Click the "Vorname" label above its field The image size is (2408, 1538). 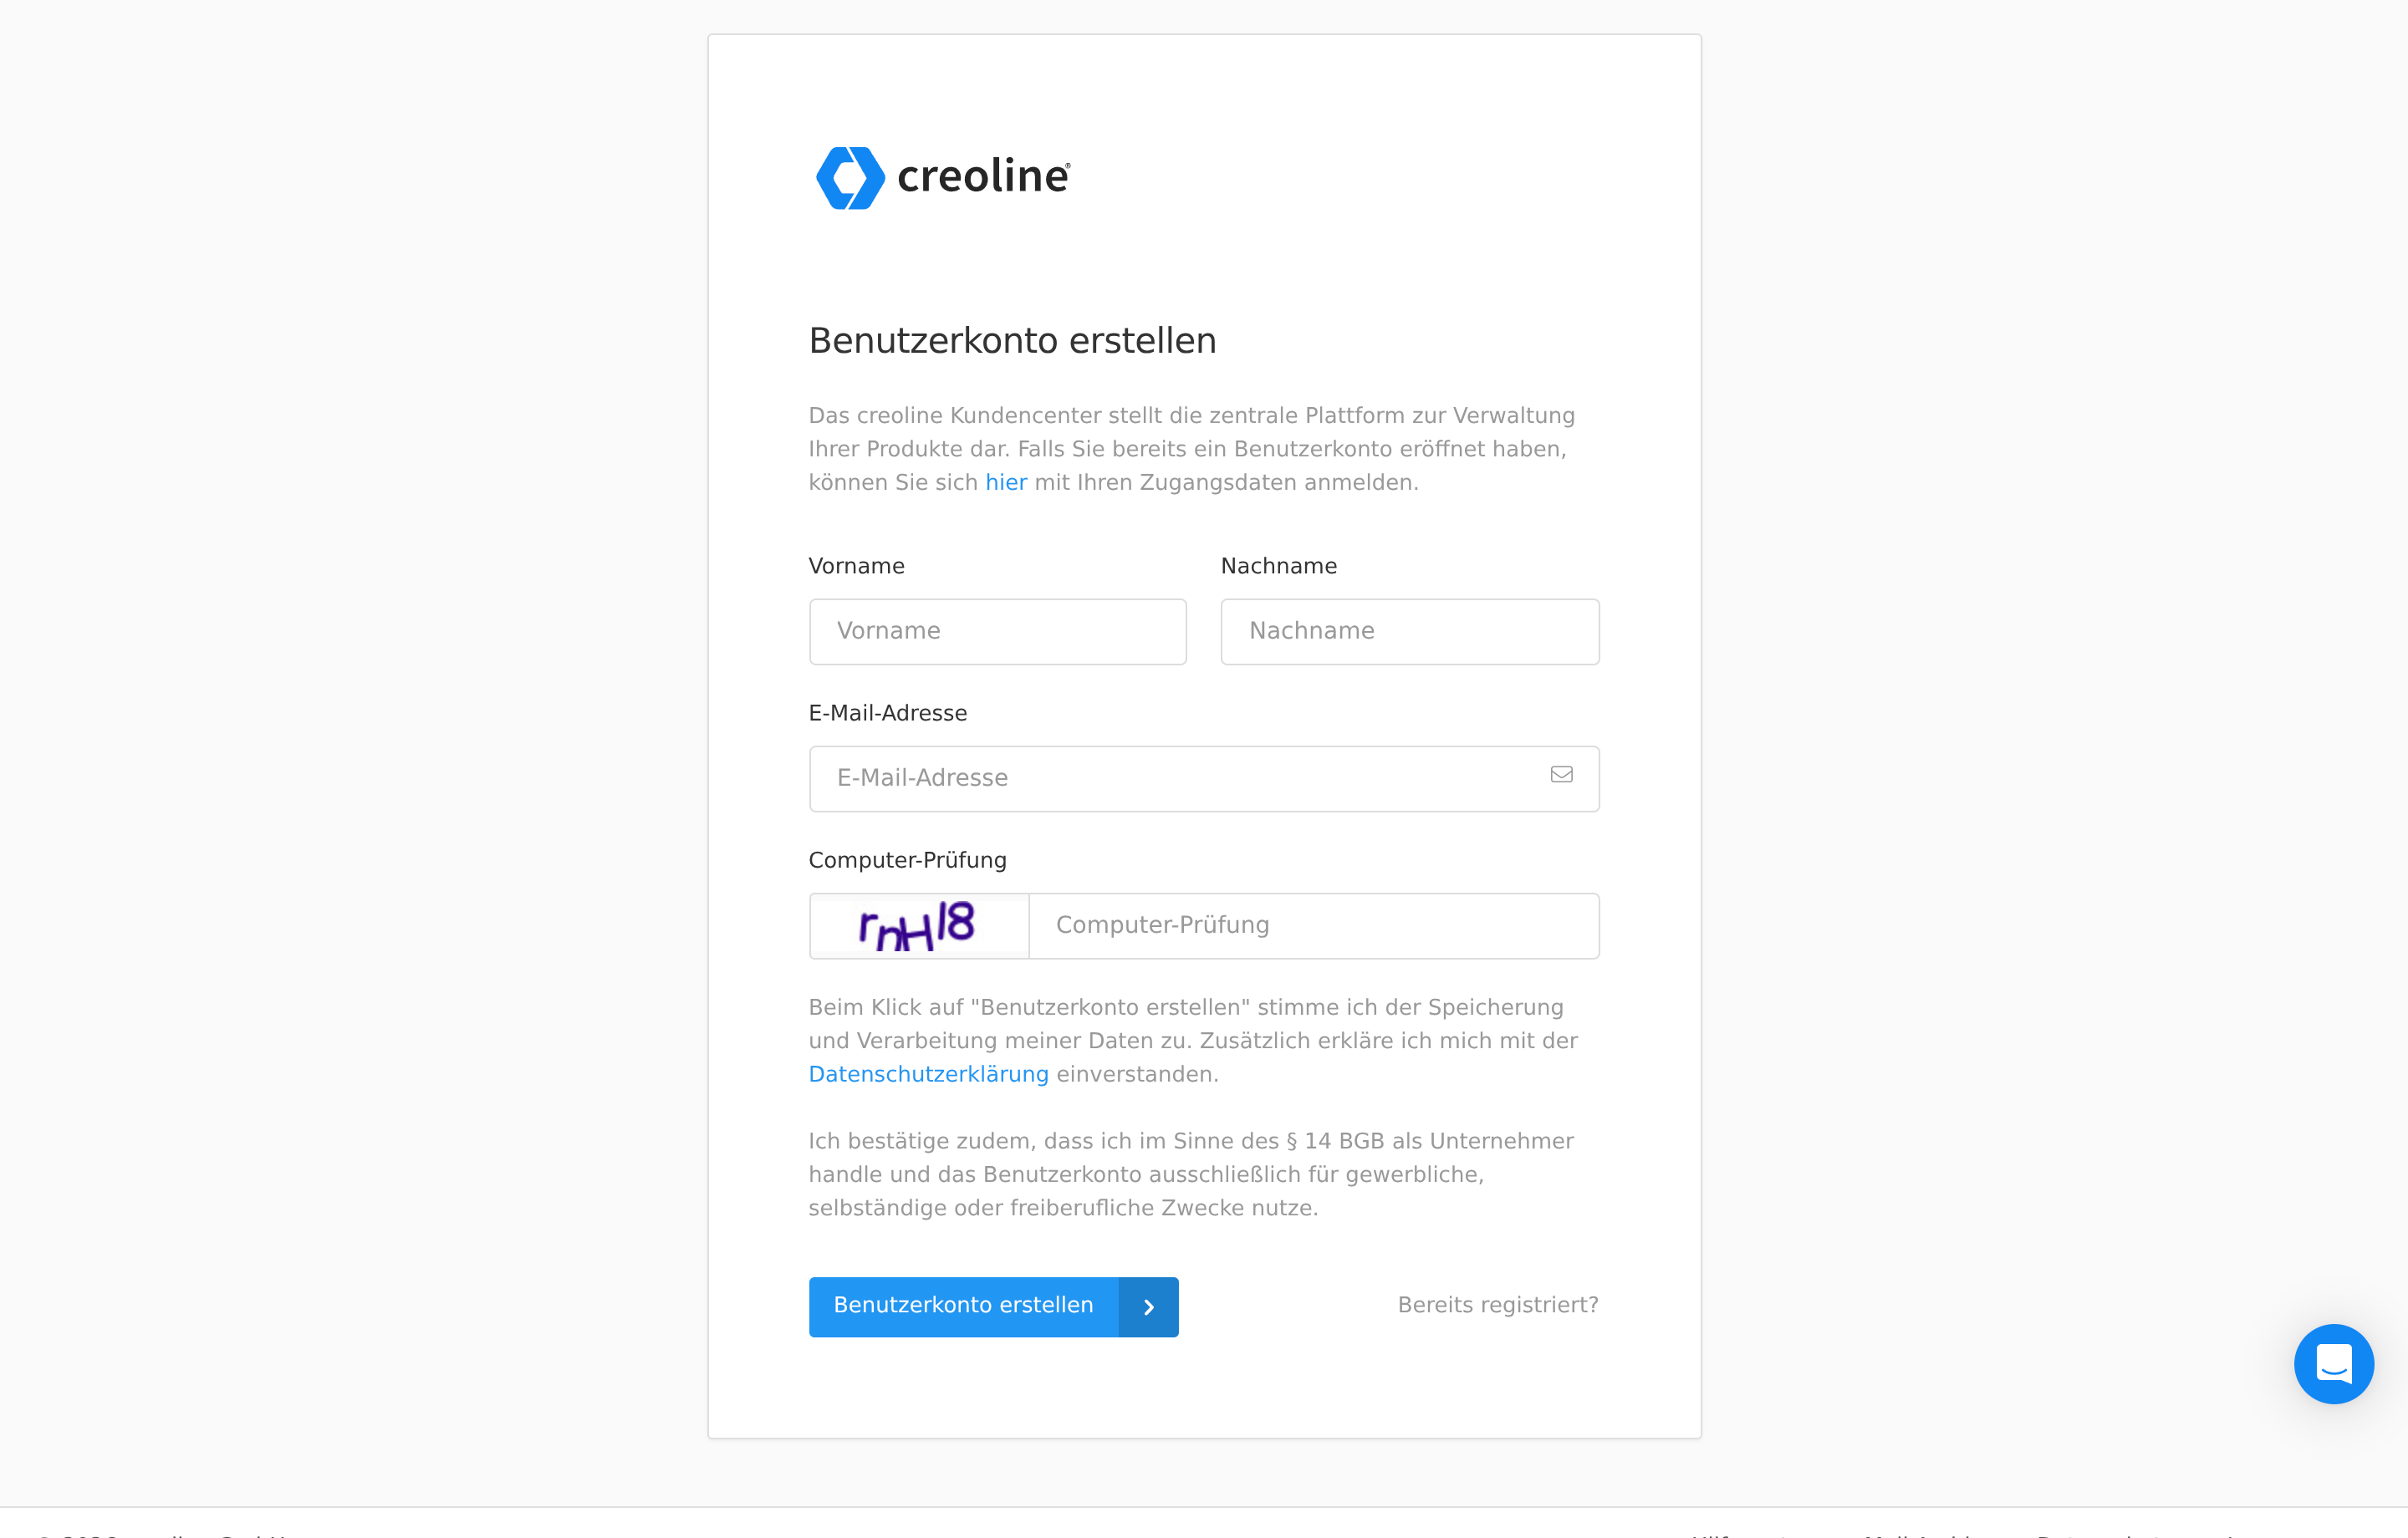coord(856,567)
